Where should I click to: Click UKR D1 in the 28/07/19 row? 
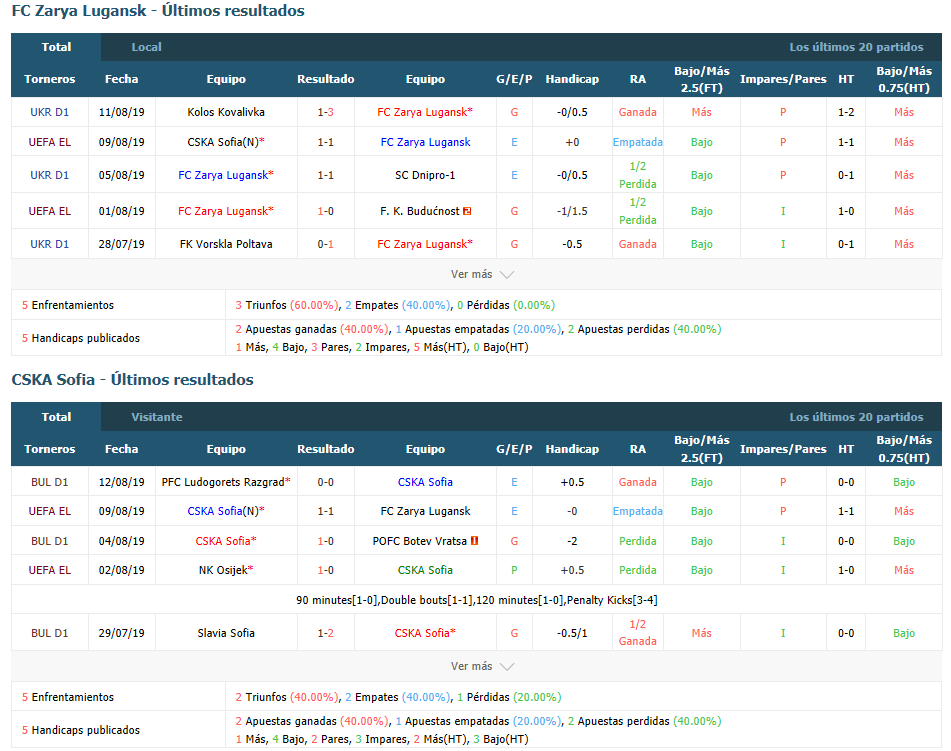[x=50, y=244]
